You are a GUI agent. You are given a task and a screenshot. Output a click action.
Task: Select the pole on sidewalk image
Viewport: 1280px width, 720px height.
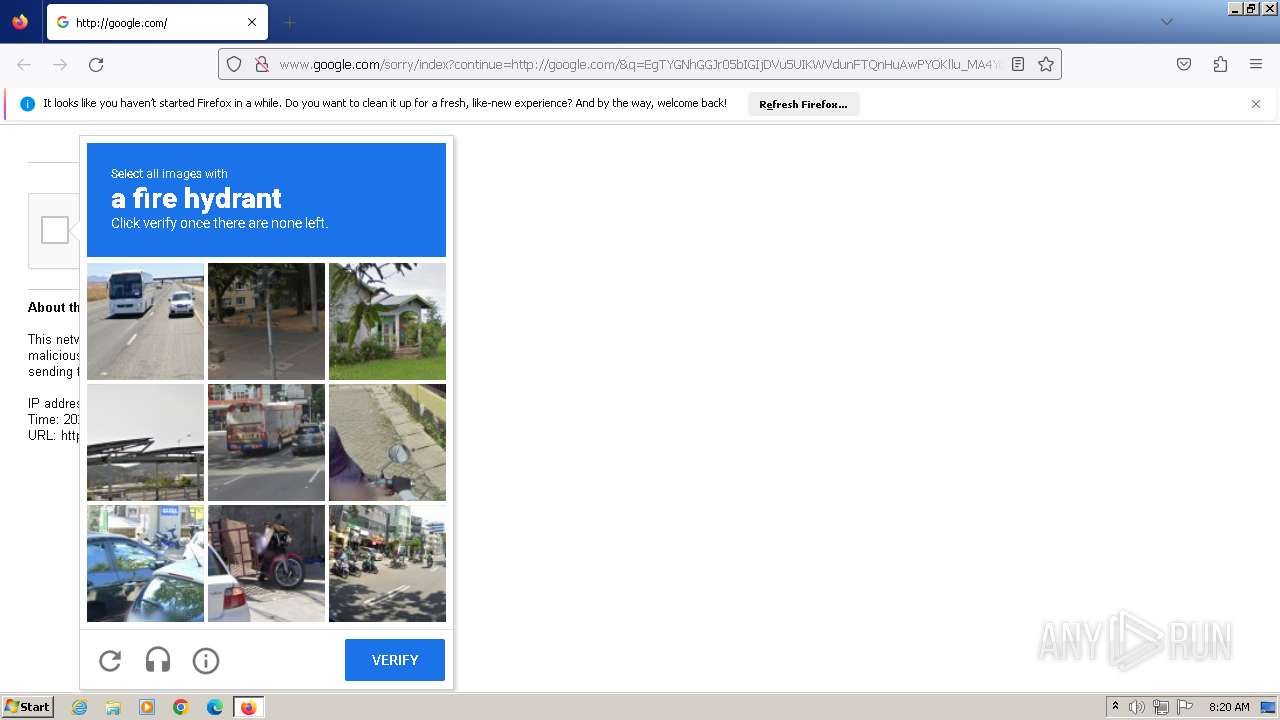(266, 321)
